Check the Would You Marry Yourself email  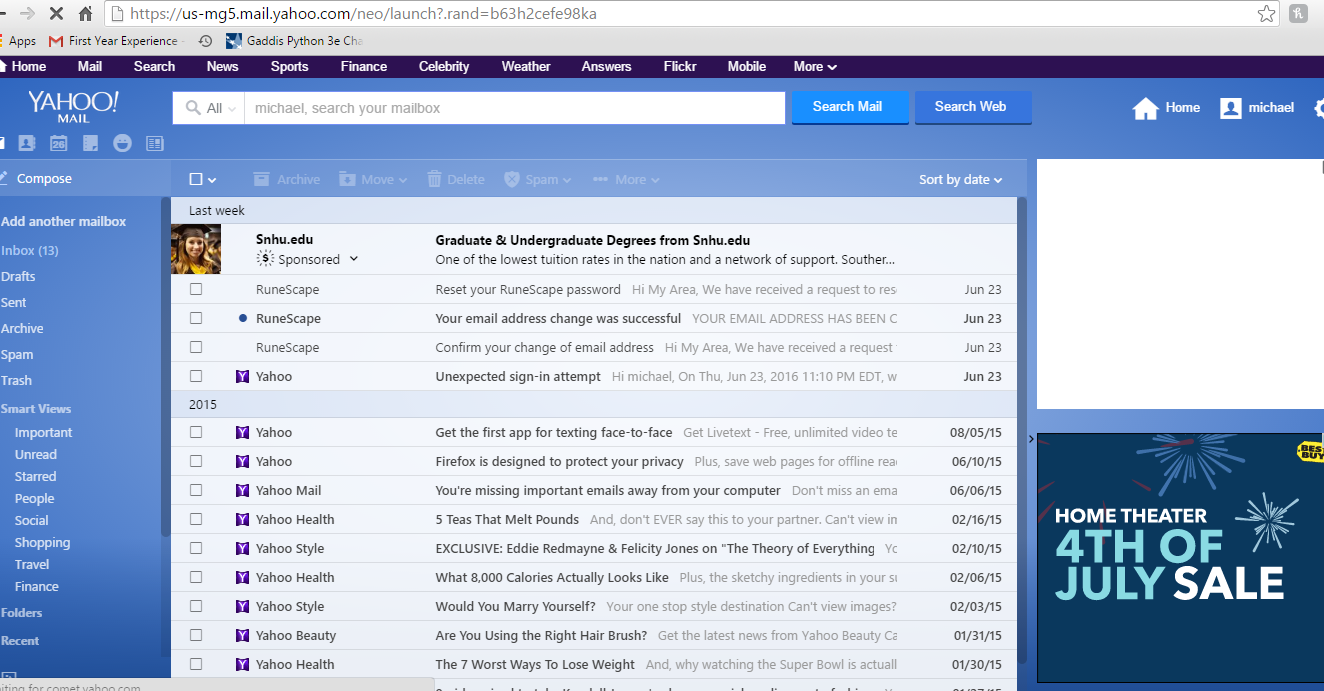(196, 606)
